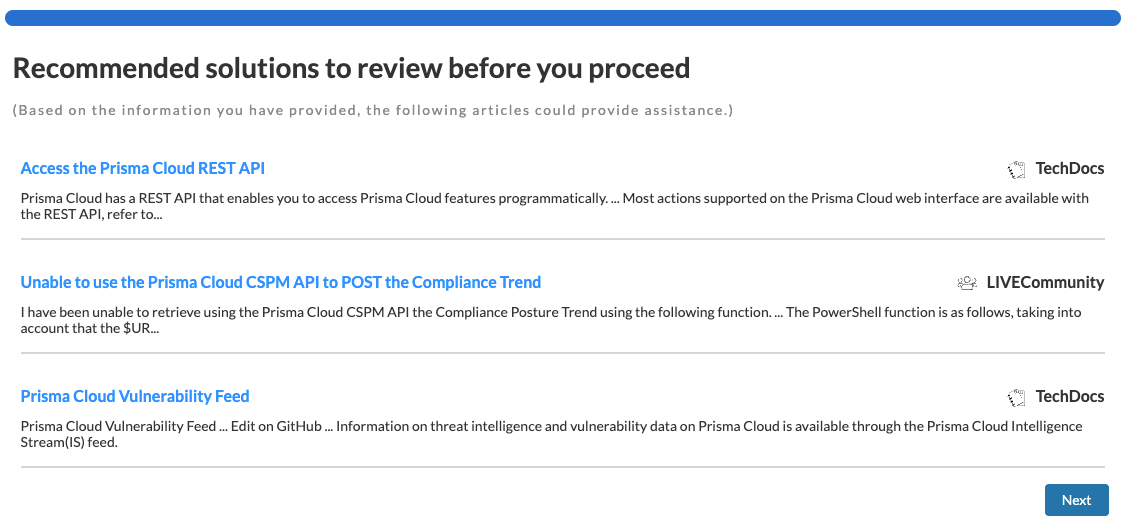This screenshot has height=530, width=1131.
Task: Click the Recommended solutions heading
Action: point(351,68)
